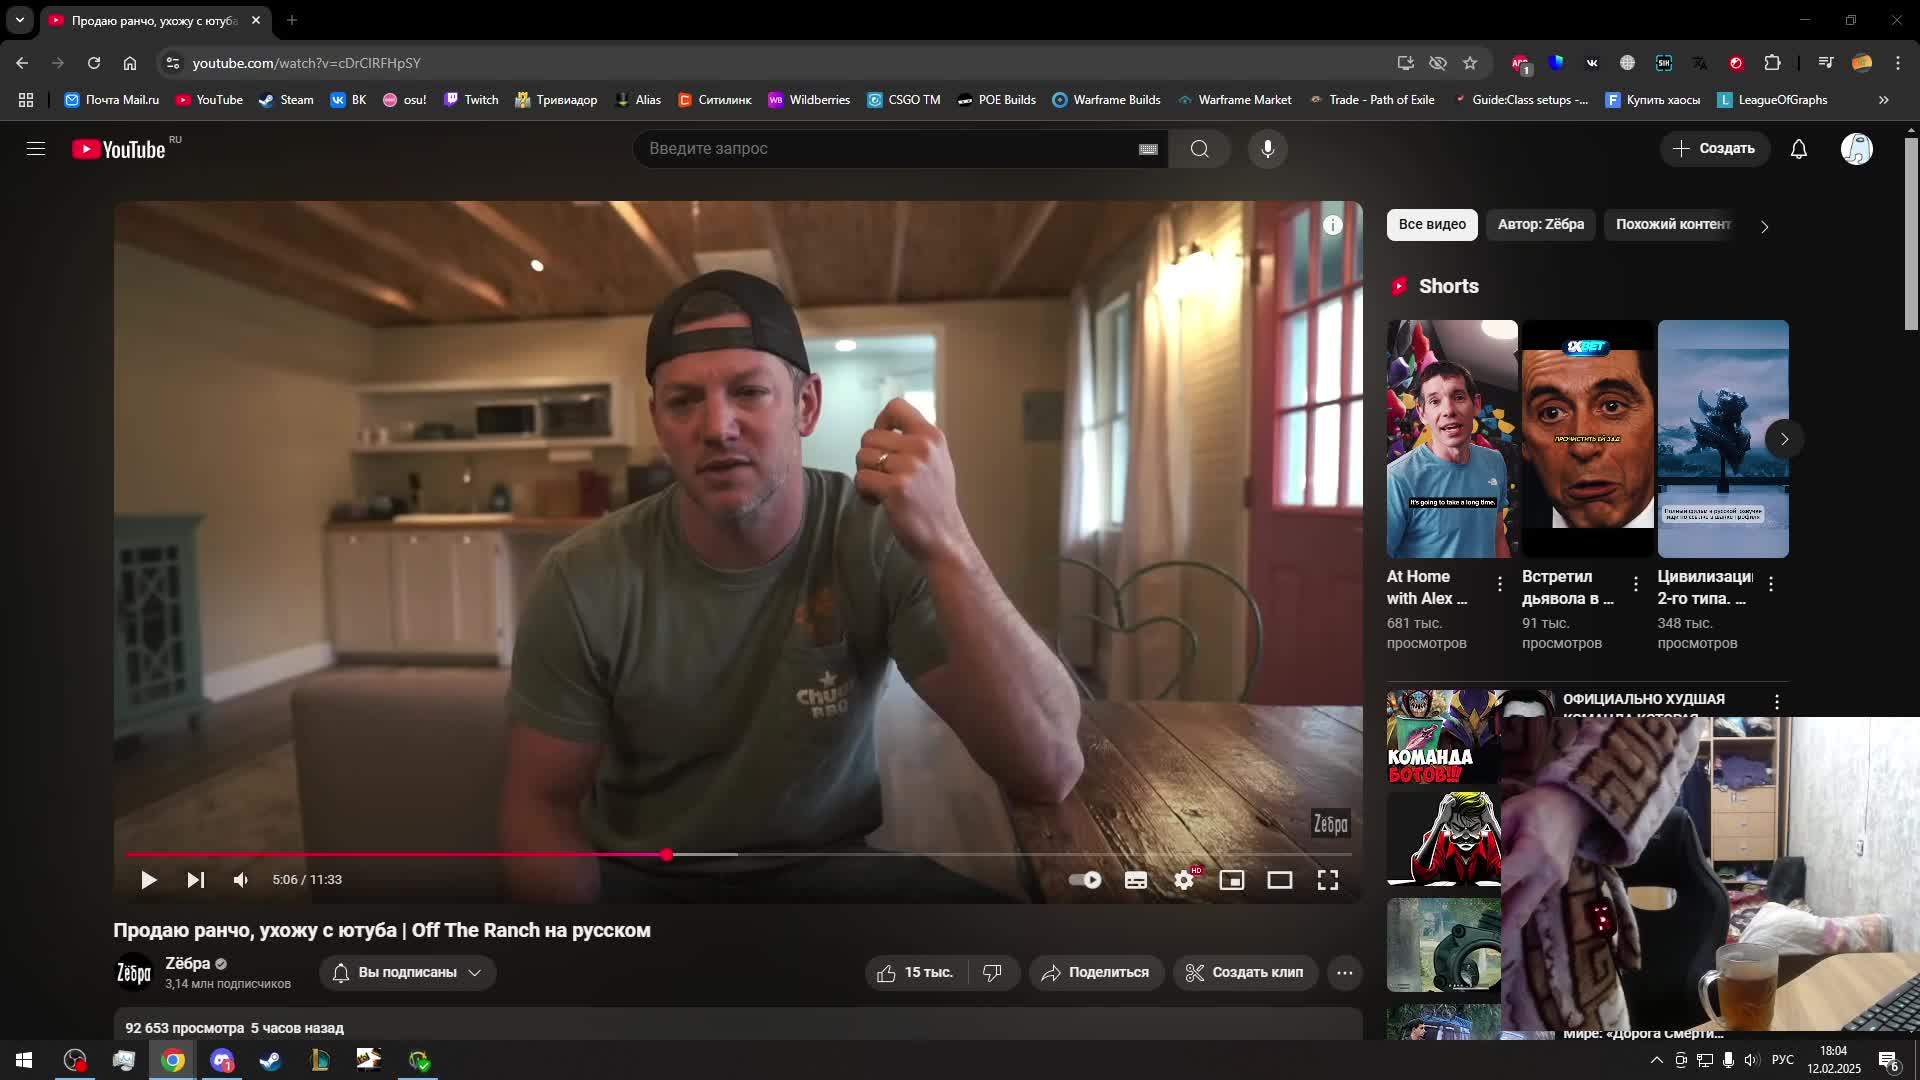Open the Steam bookmark

tap(286, 100)
